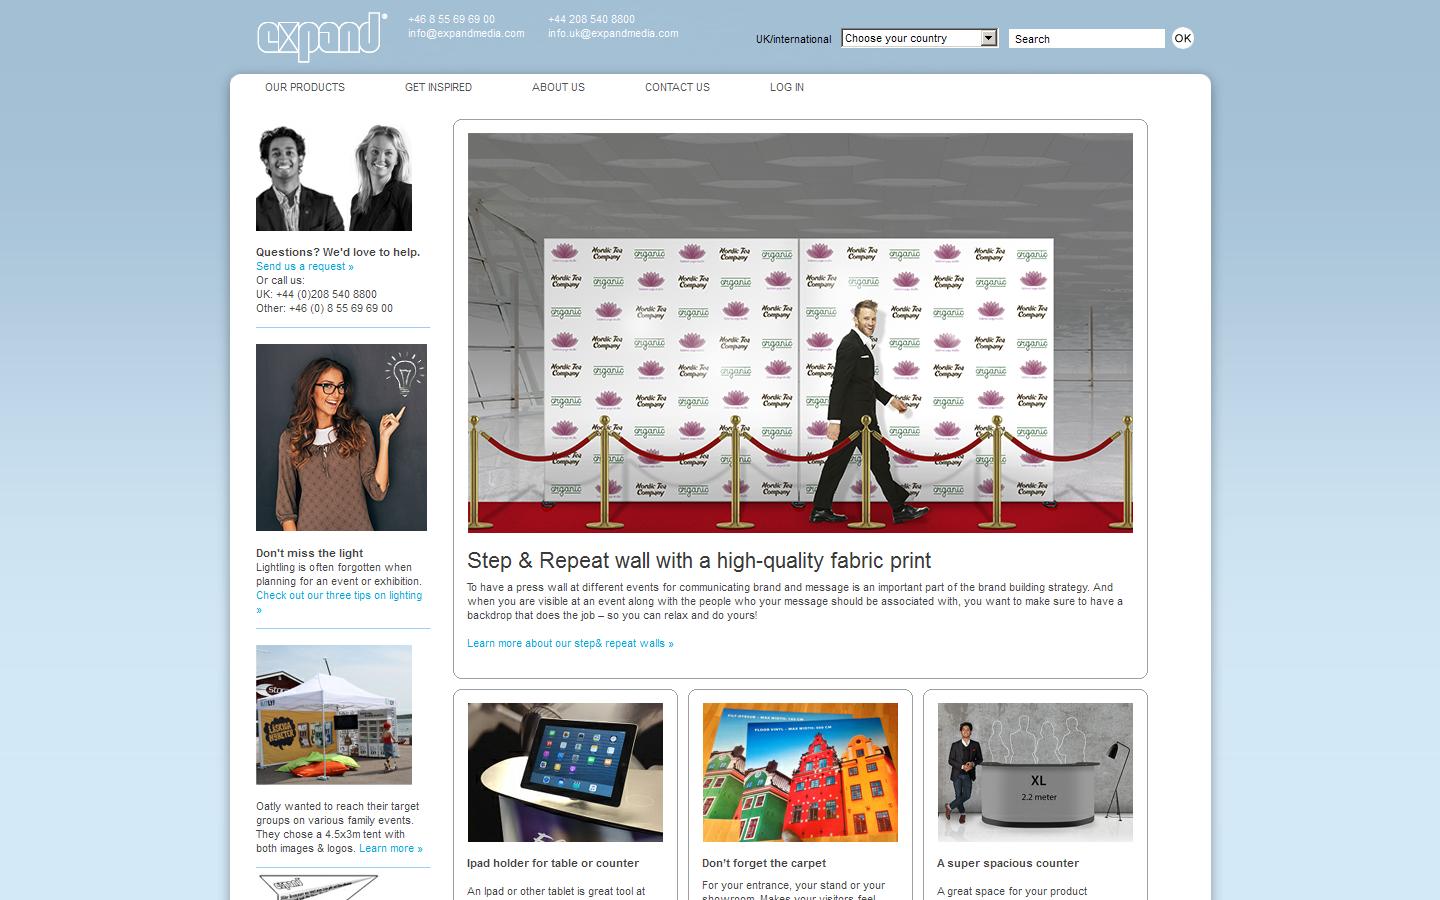Click the Expand logo in header

pos(321,37)
